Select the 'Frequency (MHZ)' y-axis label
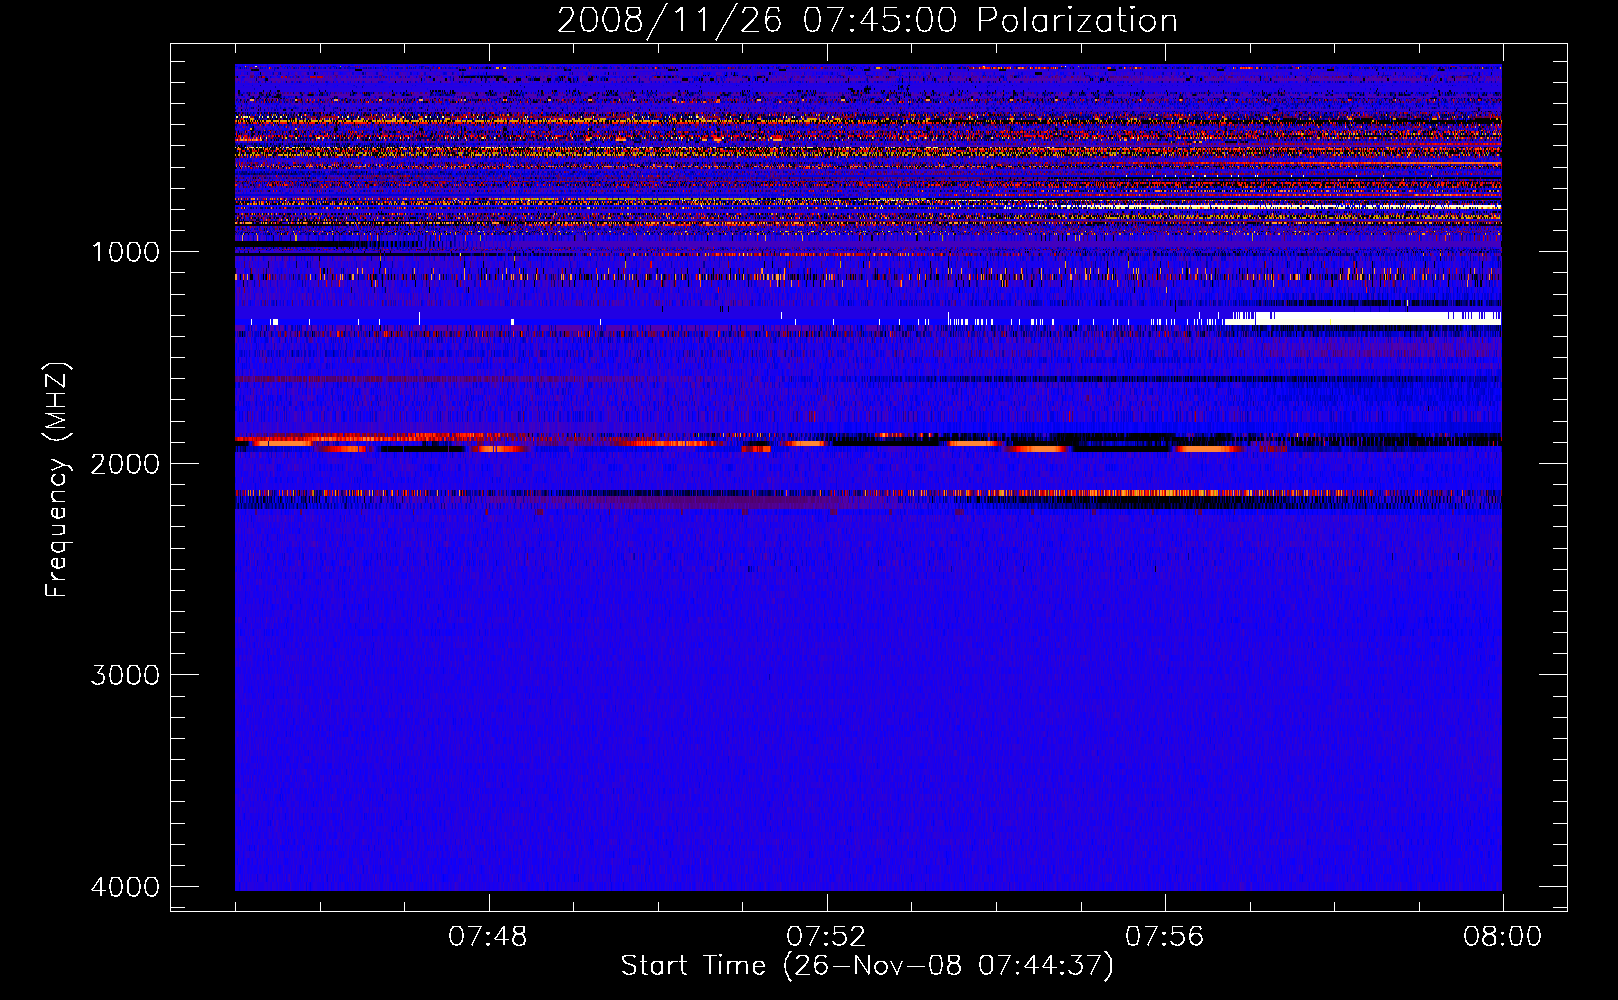Screen dimensions: 1618x1000 pos(57,479)
